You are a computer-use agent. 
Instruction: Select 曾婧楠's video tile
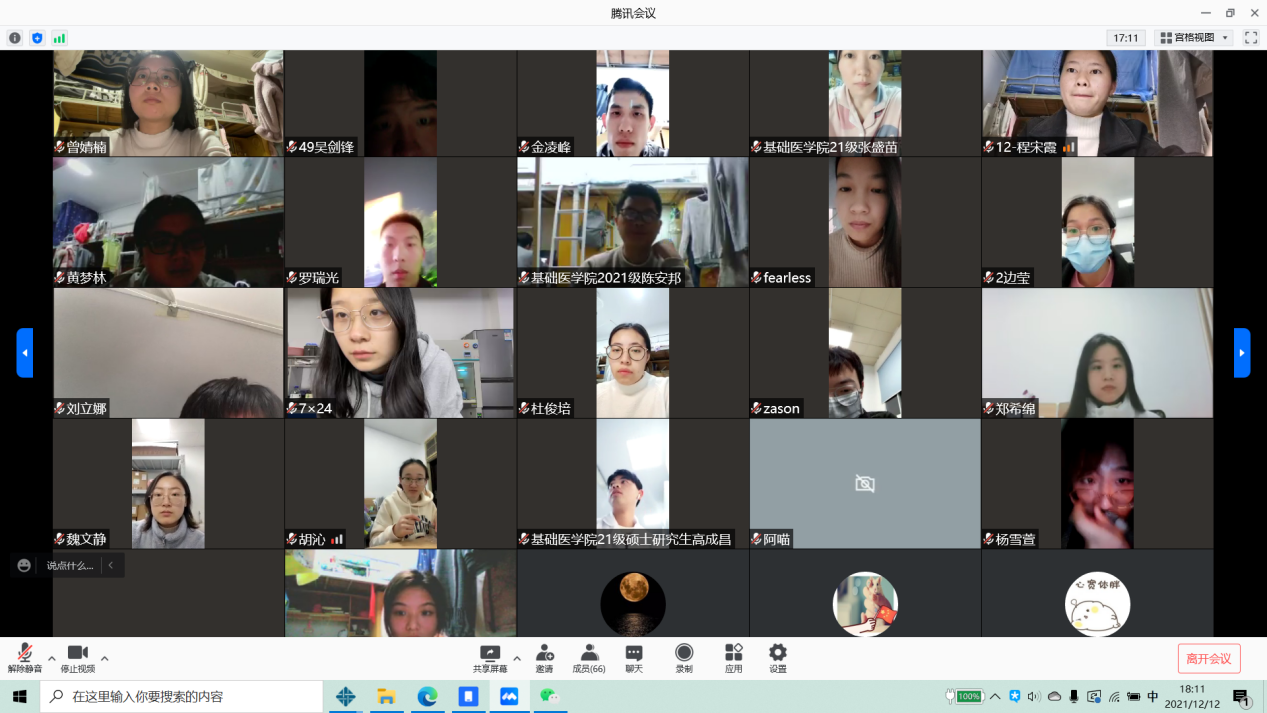click(x=168, y=104)
